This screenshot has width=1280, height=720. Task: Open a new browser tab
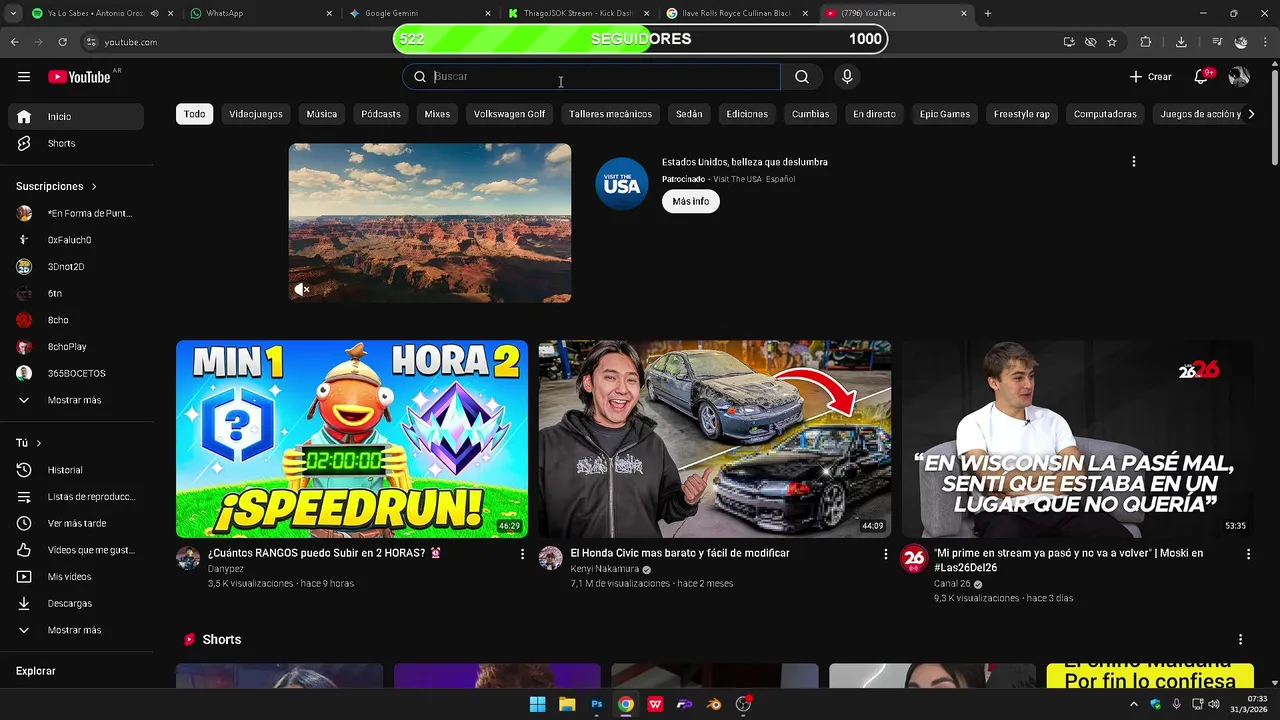[x=988, y=13]
